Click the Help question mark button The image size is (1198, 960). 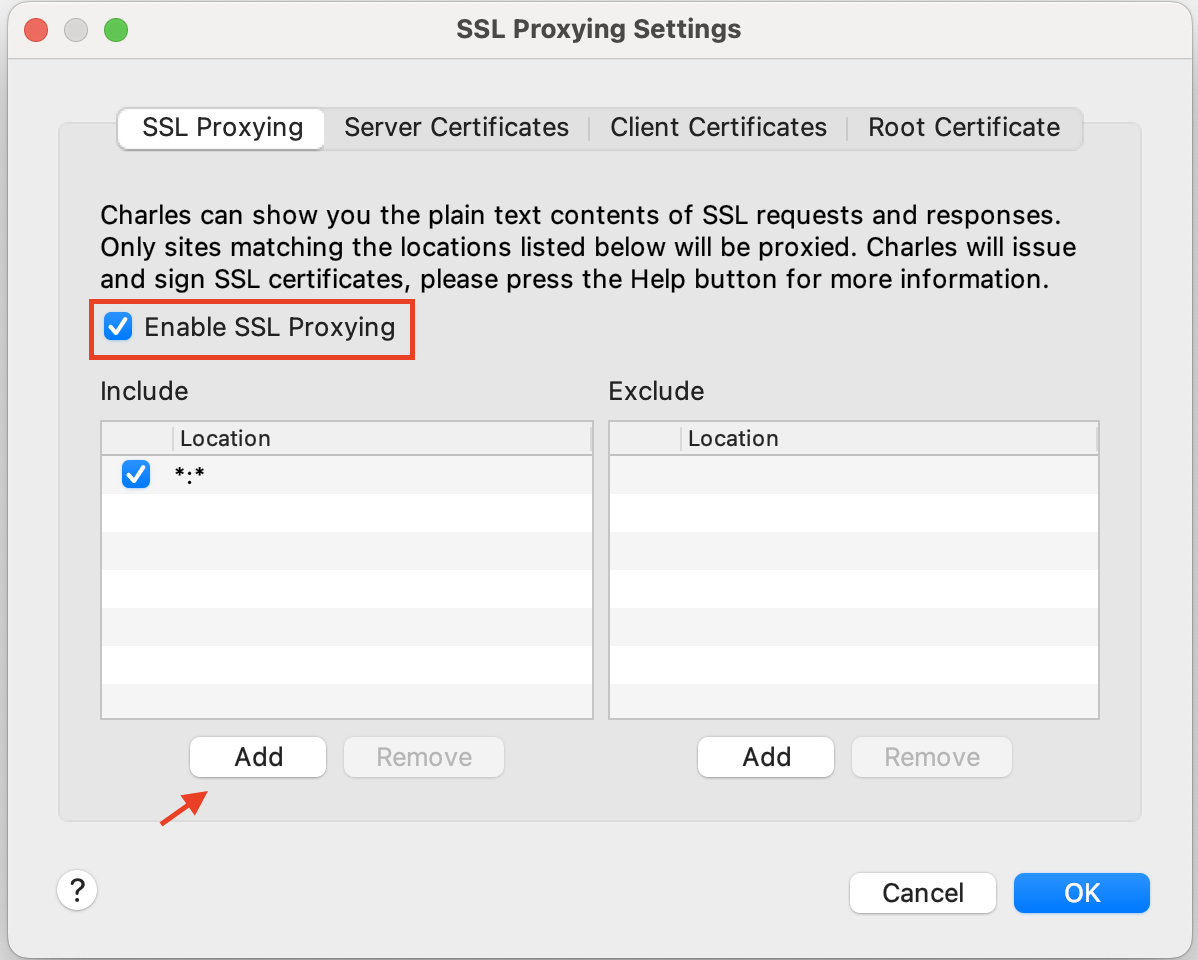click(77, 889)
